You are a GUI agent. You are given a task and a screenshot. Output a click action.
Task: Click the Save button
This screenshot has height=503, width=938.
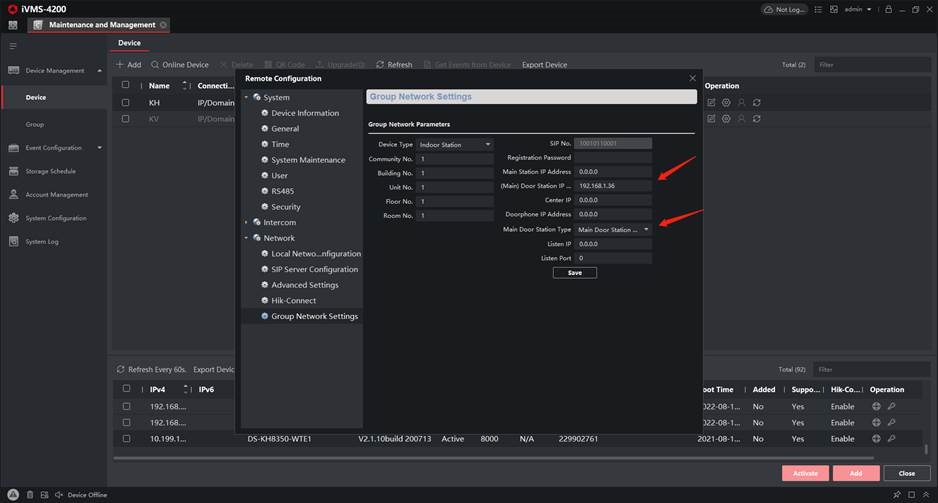574,272
